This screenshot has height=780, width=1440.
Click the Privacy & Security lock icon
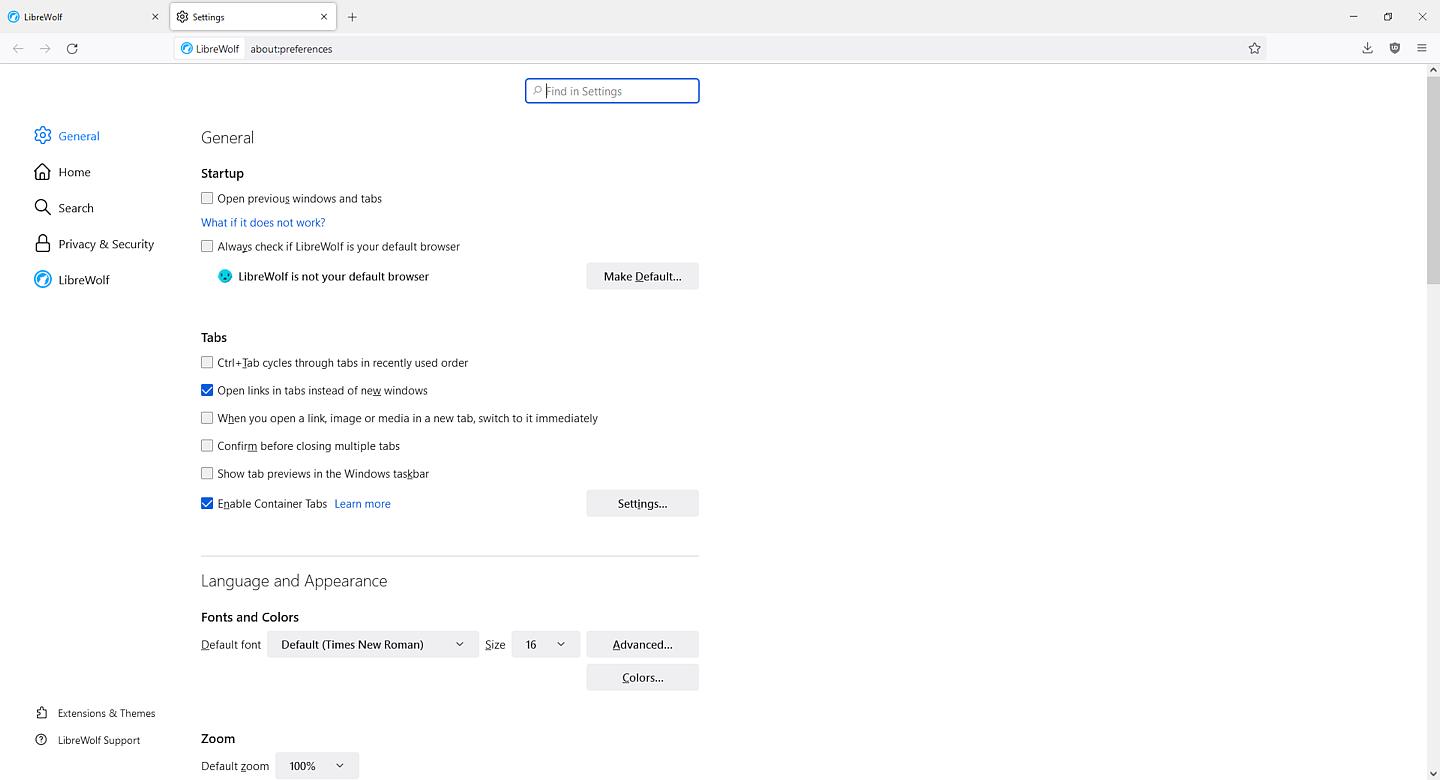click(42, 244)
